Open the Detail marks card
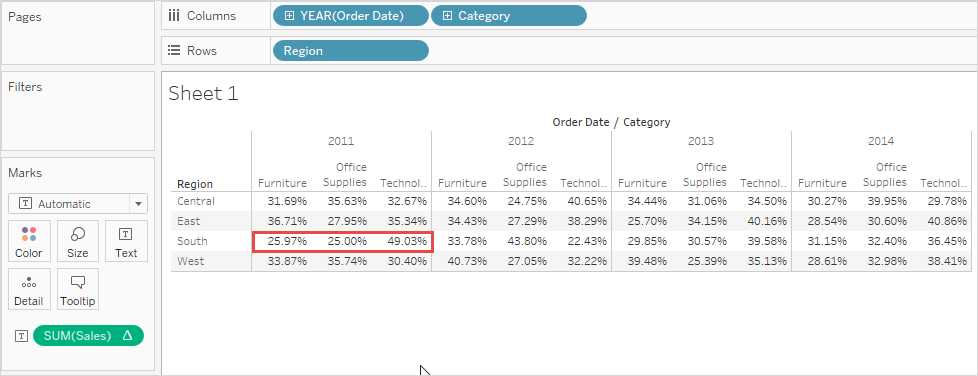The height and width of the screenshot is (376, 978). (x=28, y=289)
